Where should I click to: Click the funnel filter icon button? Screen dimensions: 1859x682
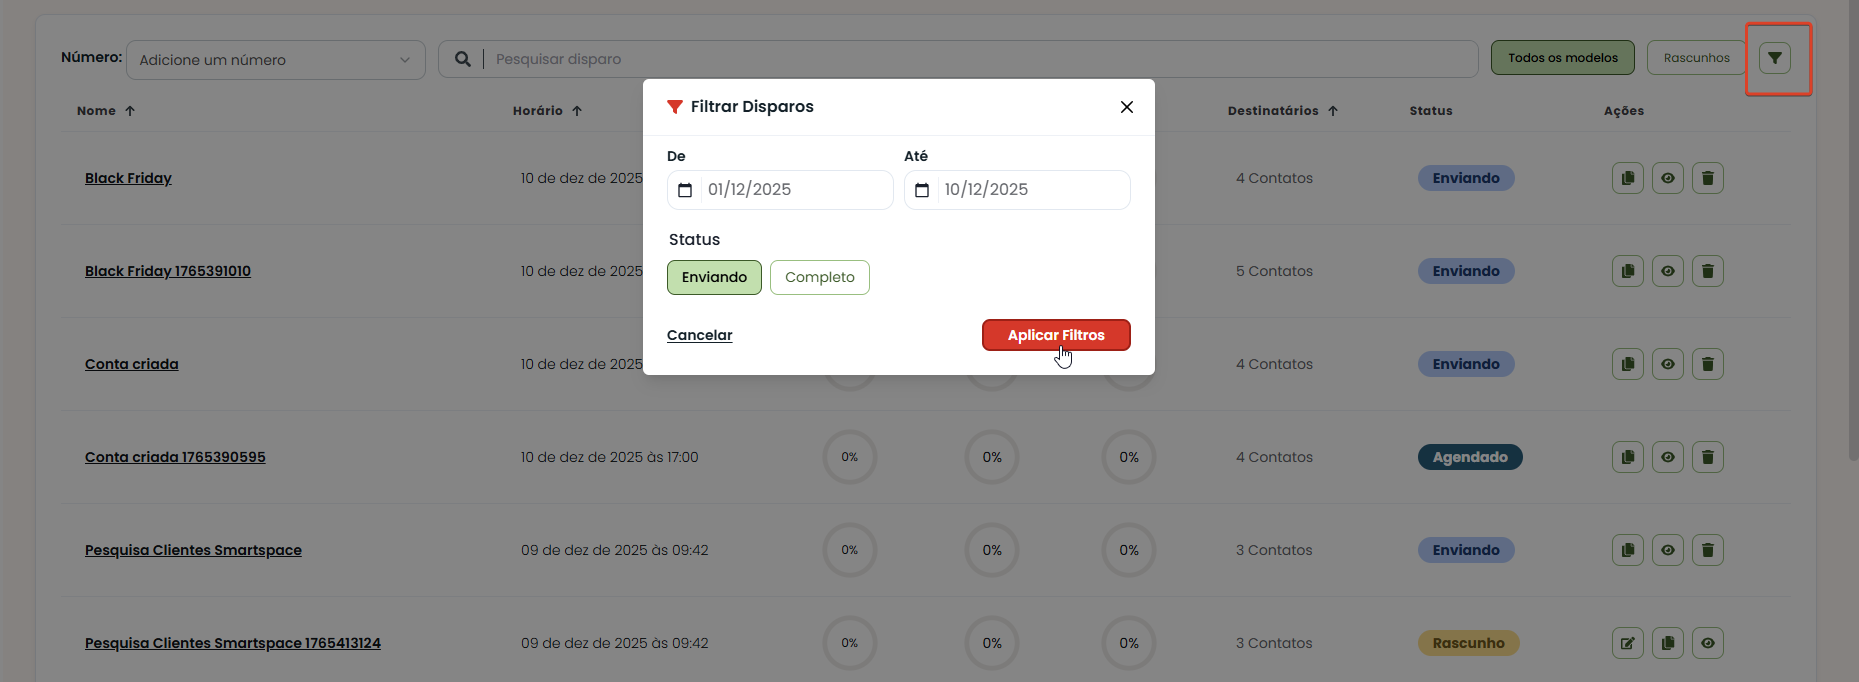coord(1774,58)
